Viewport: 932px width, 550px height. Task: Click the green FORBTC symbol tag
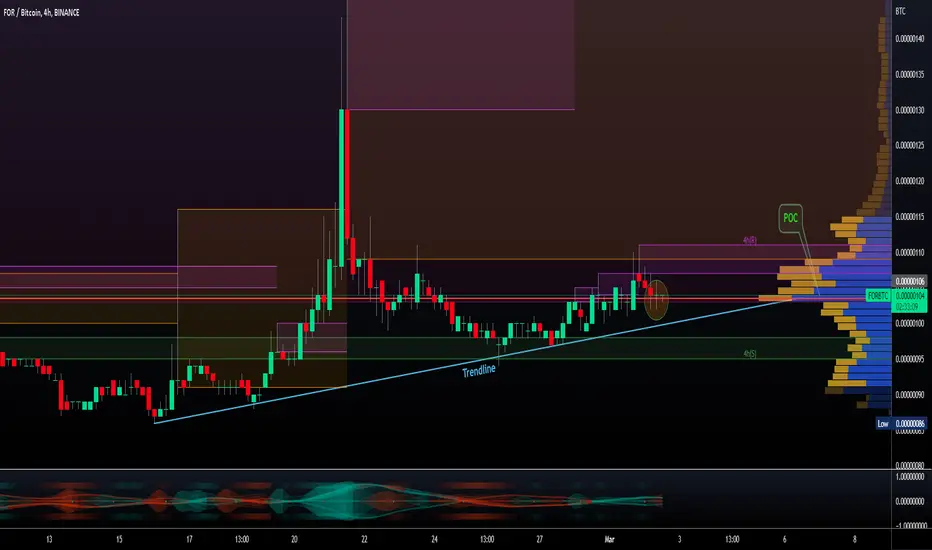click(x=878, y=296)
